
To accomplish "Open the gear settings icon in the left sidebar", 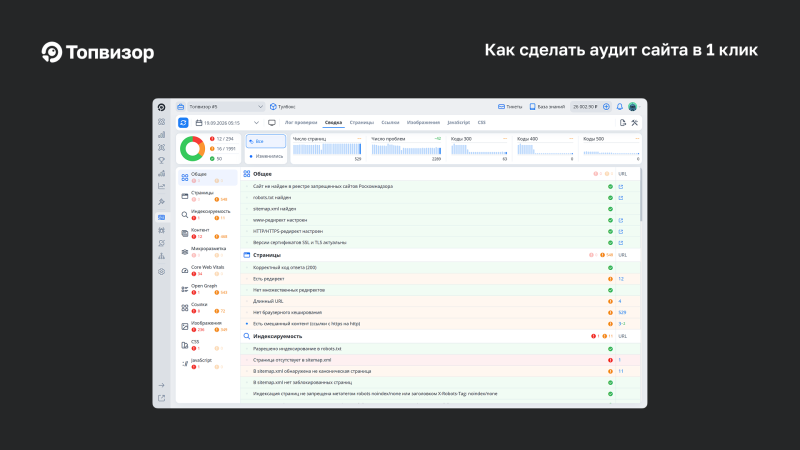I will (161, 271).
